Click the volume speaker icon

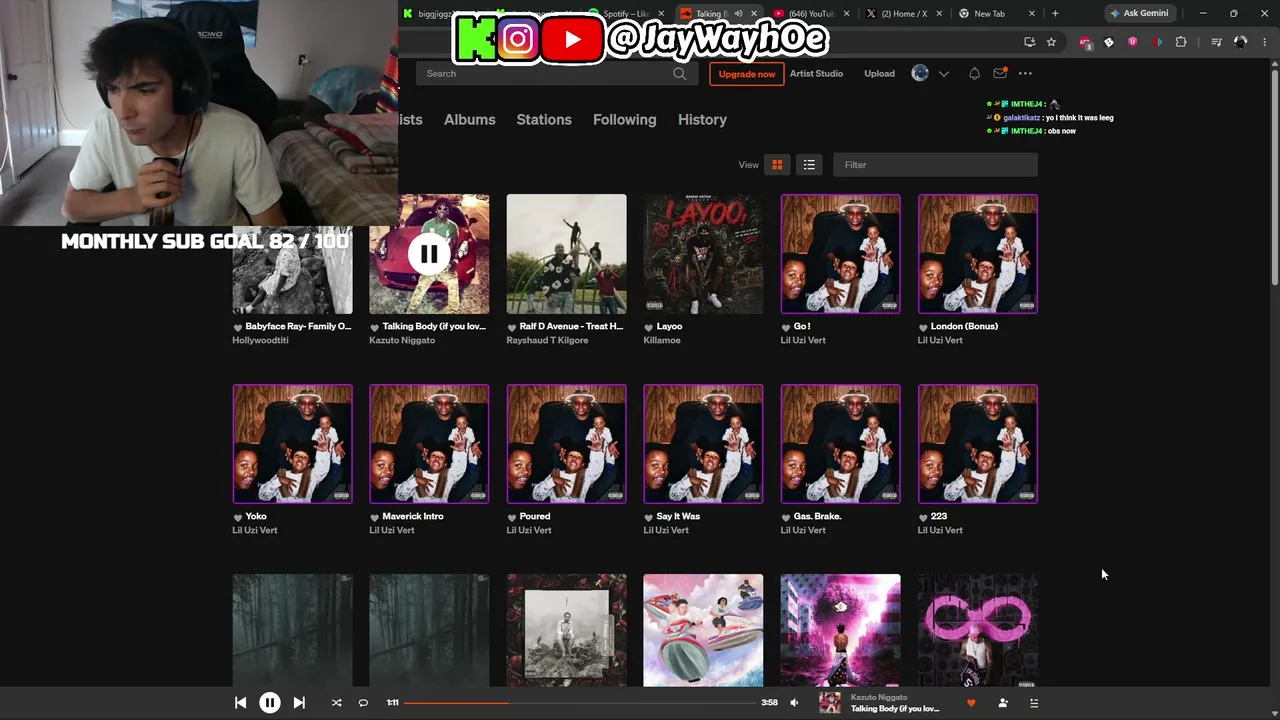pos(794,703)
